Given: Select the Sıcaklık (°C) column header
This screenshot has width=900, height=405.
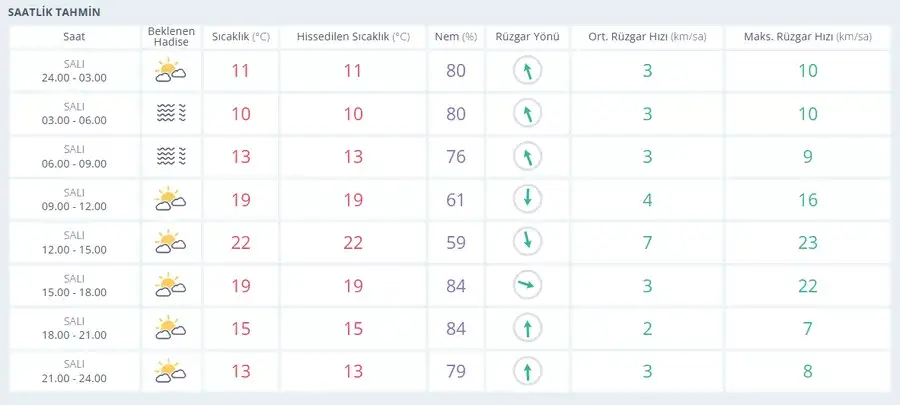Looking at the screenshot, I should (x=240, y=37).
